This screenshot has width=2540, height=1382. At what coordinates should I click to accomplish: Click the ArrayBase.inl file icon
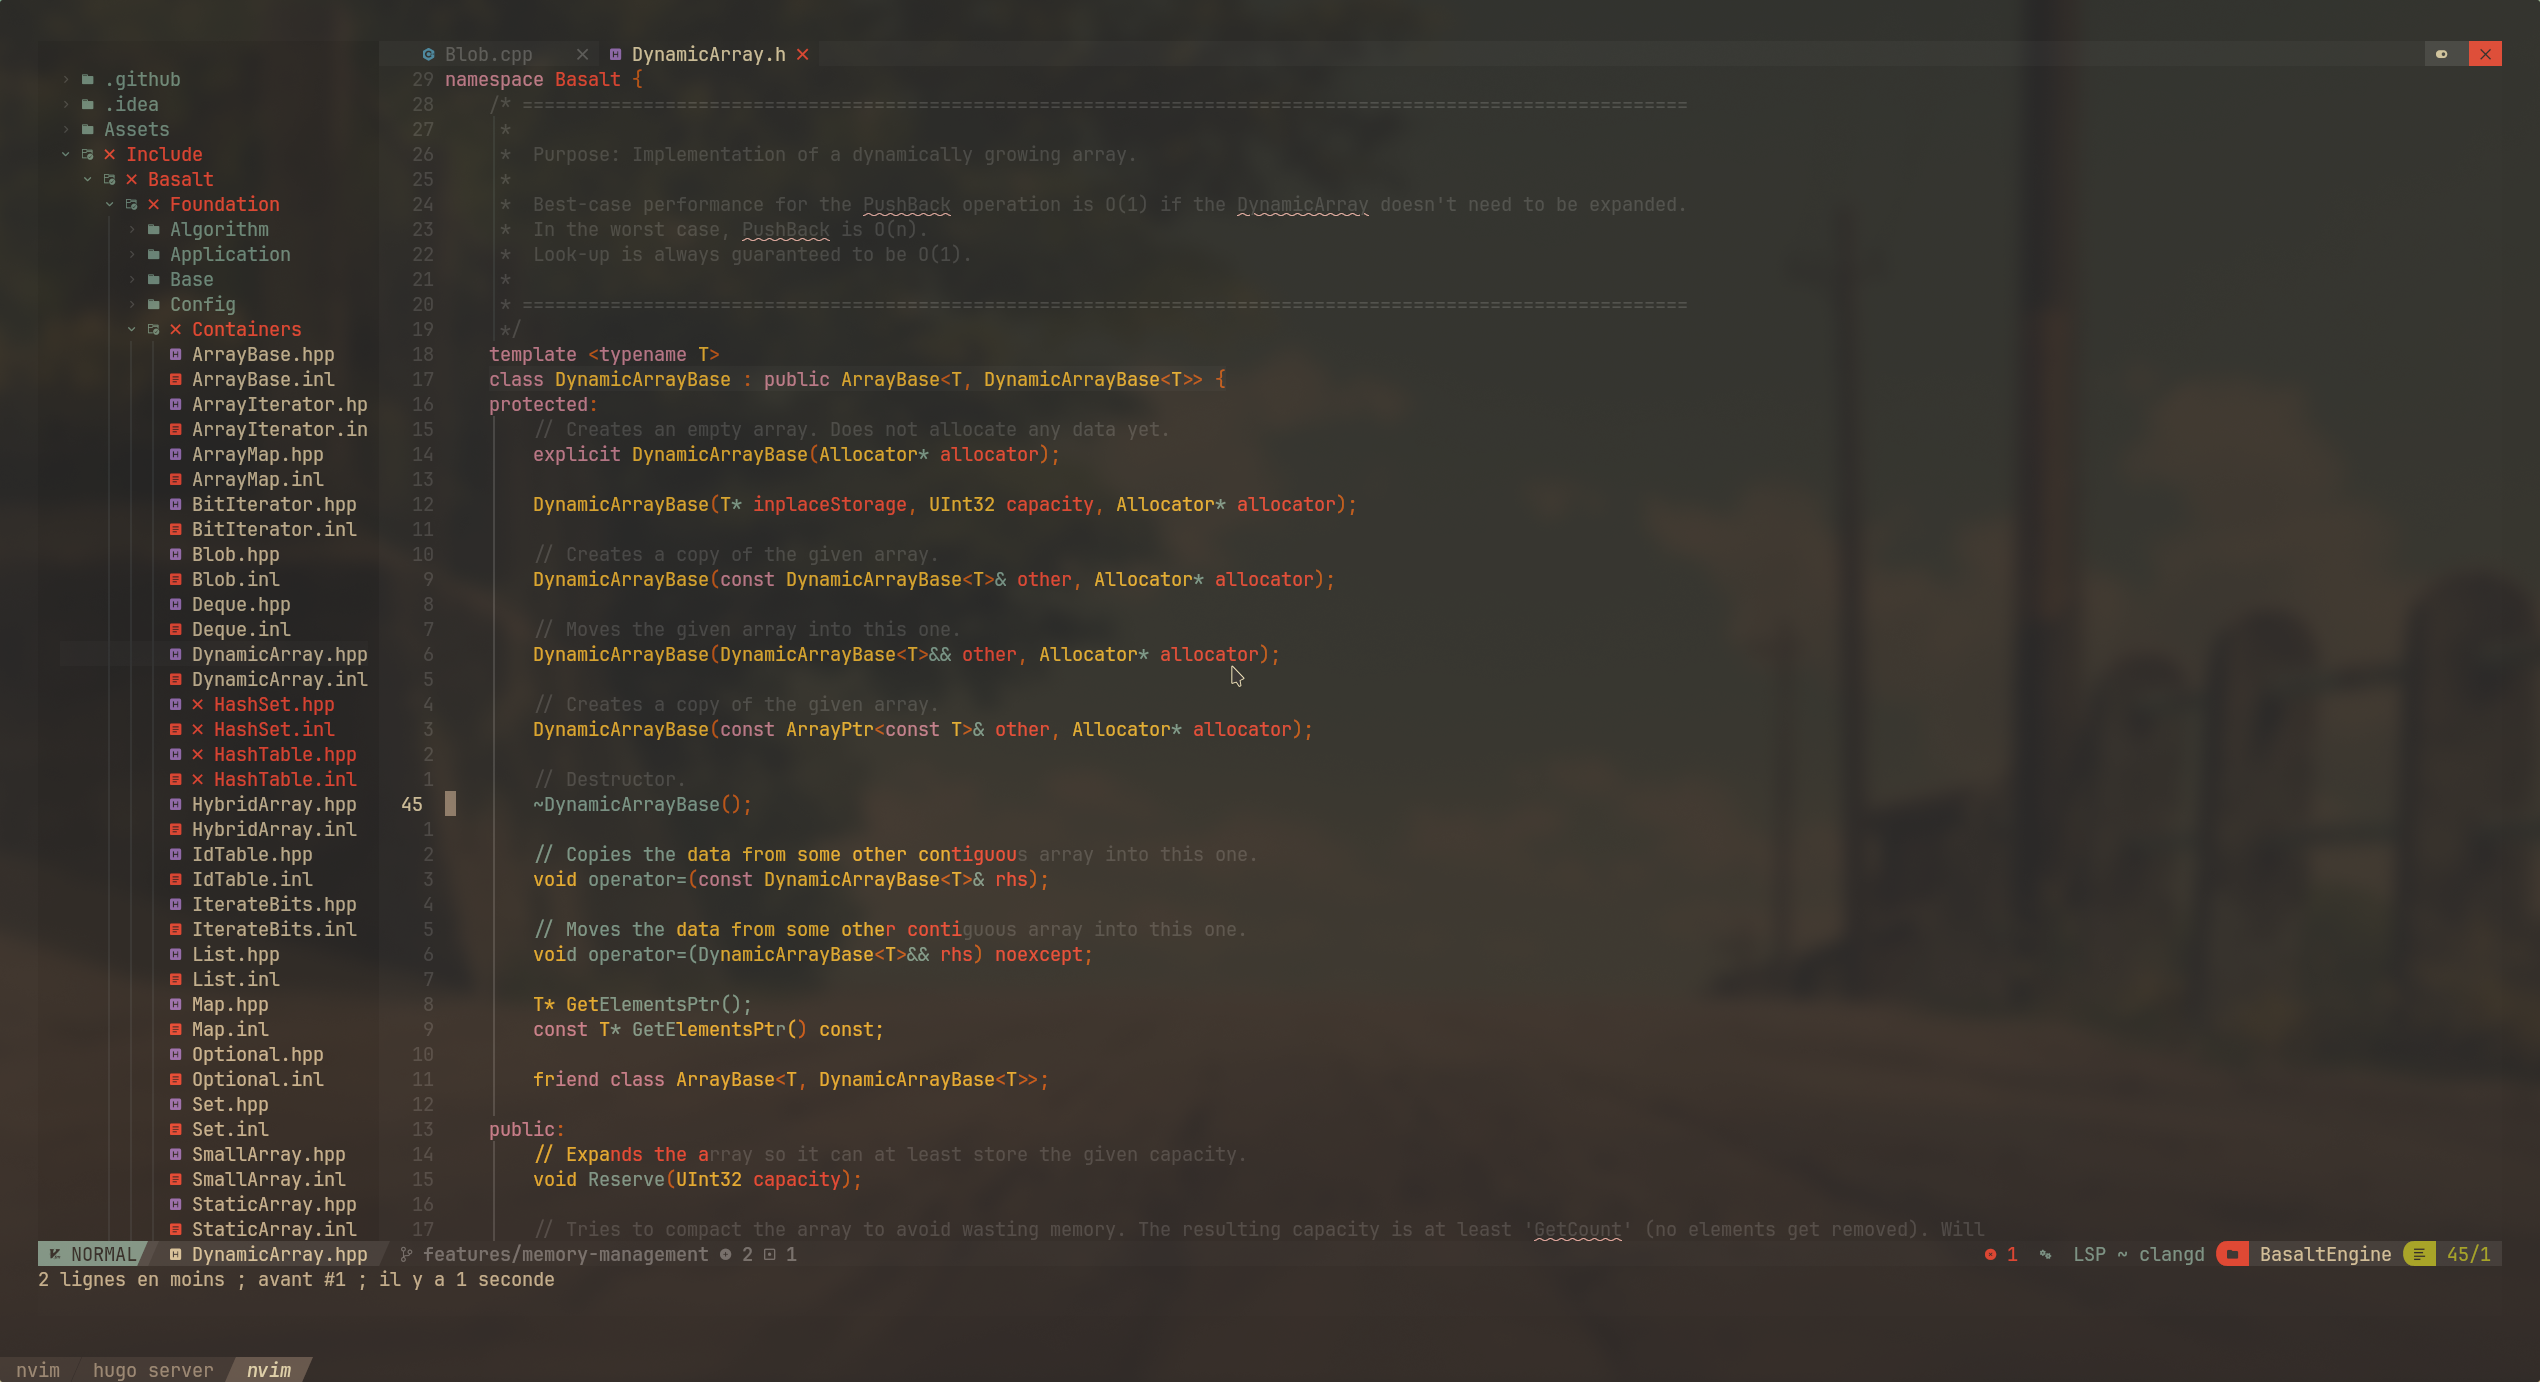(x=175, y=379)
